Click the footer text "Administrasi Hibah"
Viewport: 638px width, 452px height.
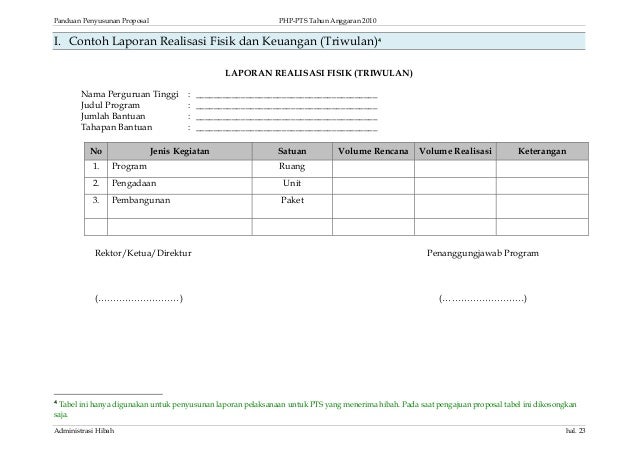84,431
